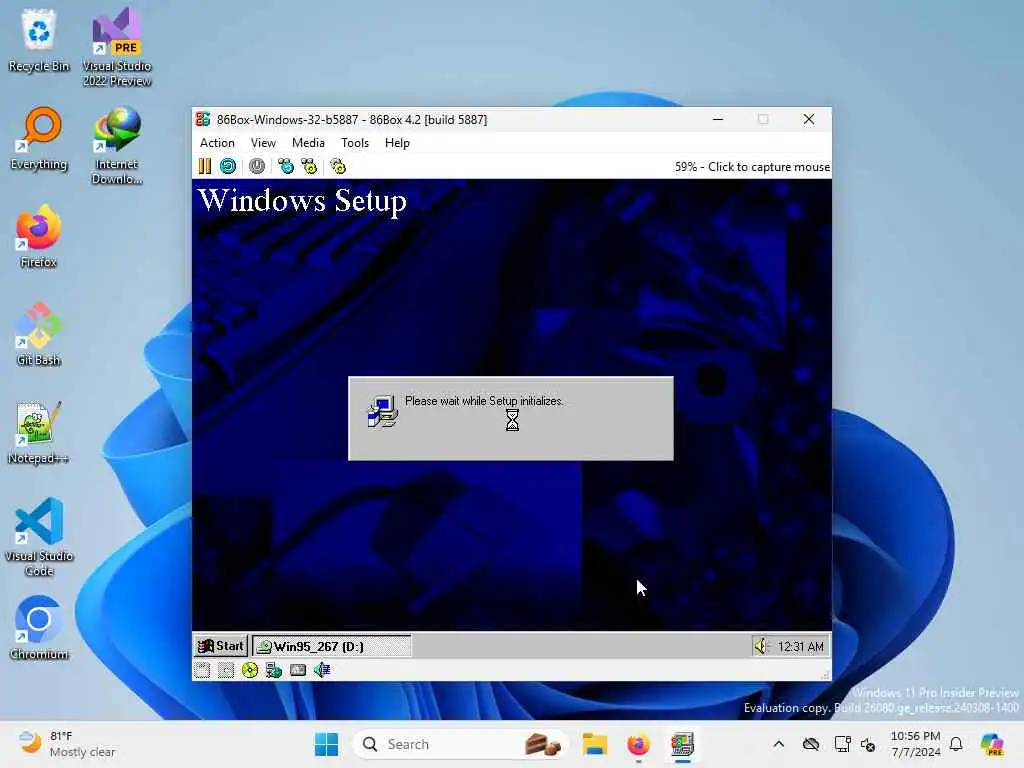Click the CD-ROM disc status icon

(249, 670)
